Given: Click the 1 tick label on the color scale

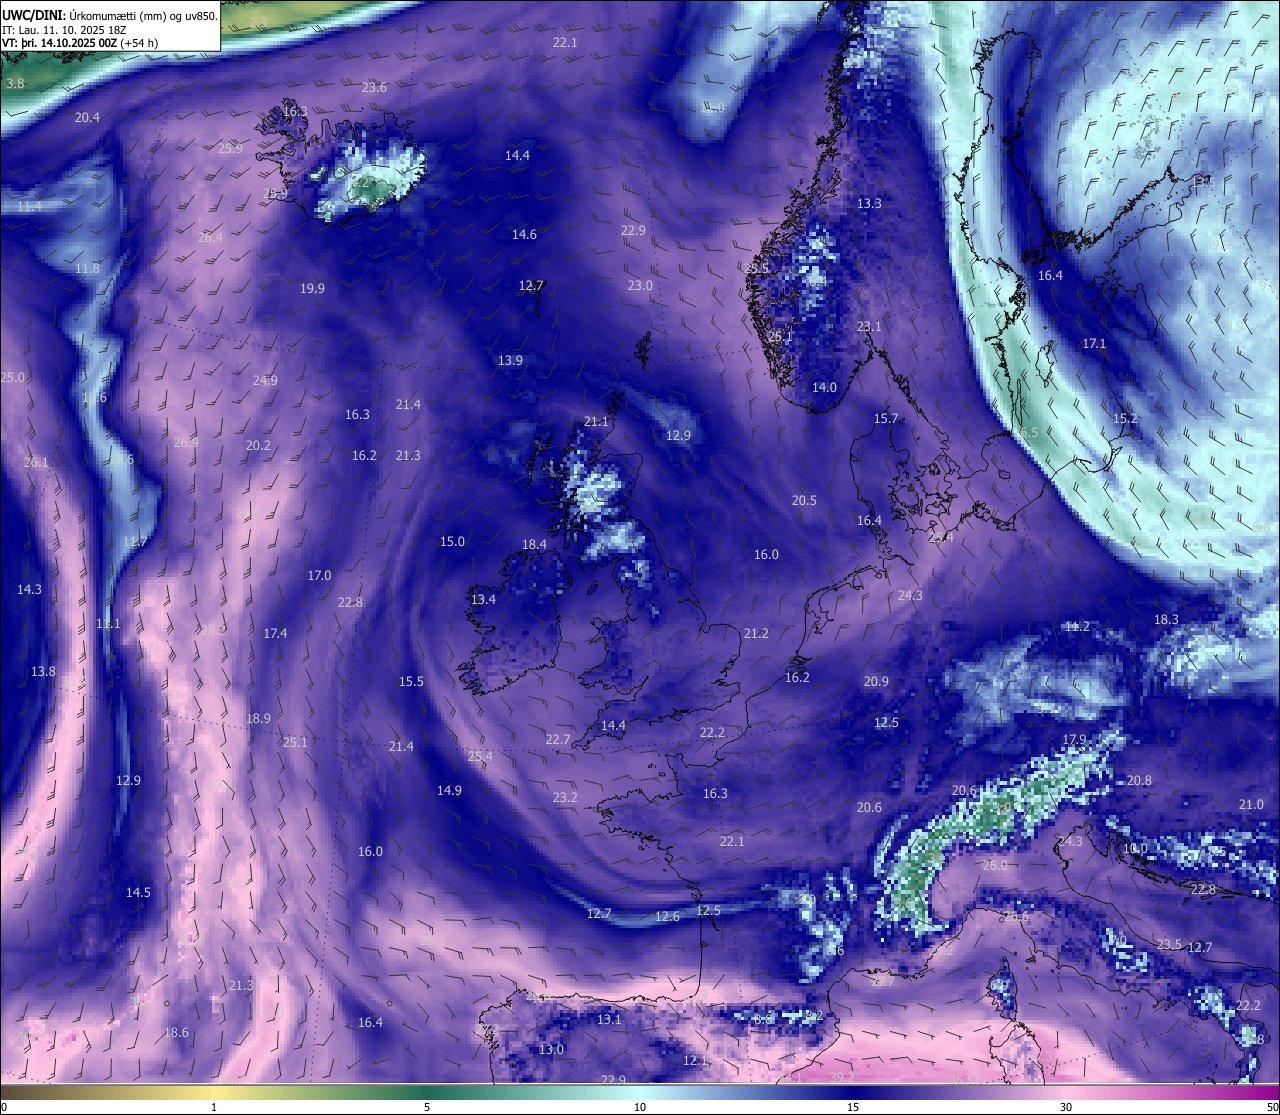Looking at the screenshot, I should (214, 1107).
